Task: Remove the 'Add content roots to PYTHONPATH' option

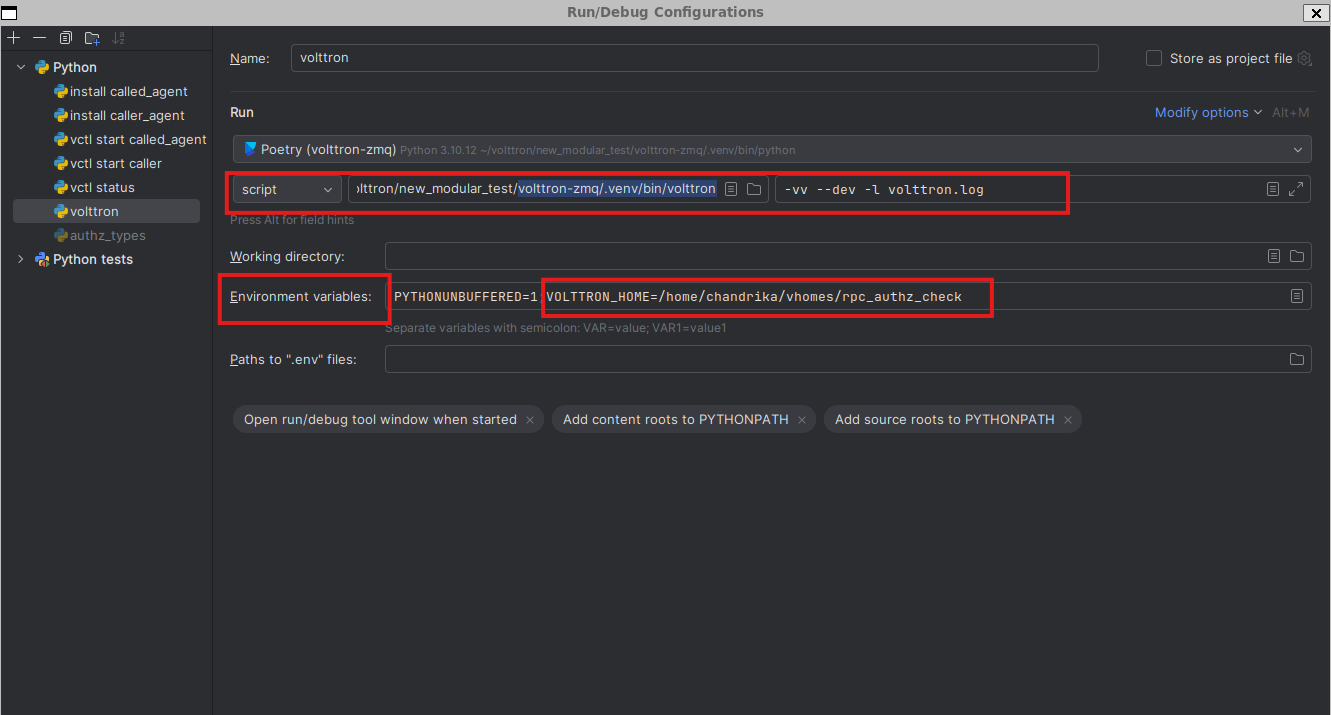Action: point(802,420)
